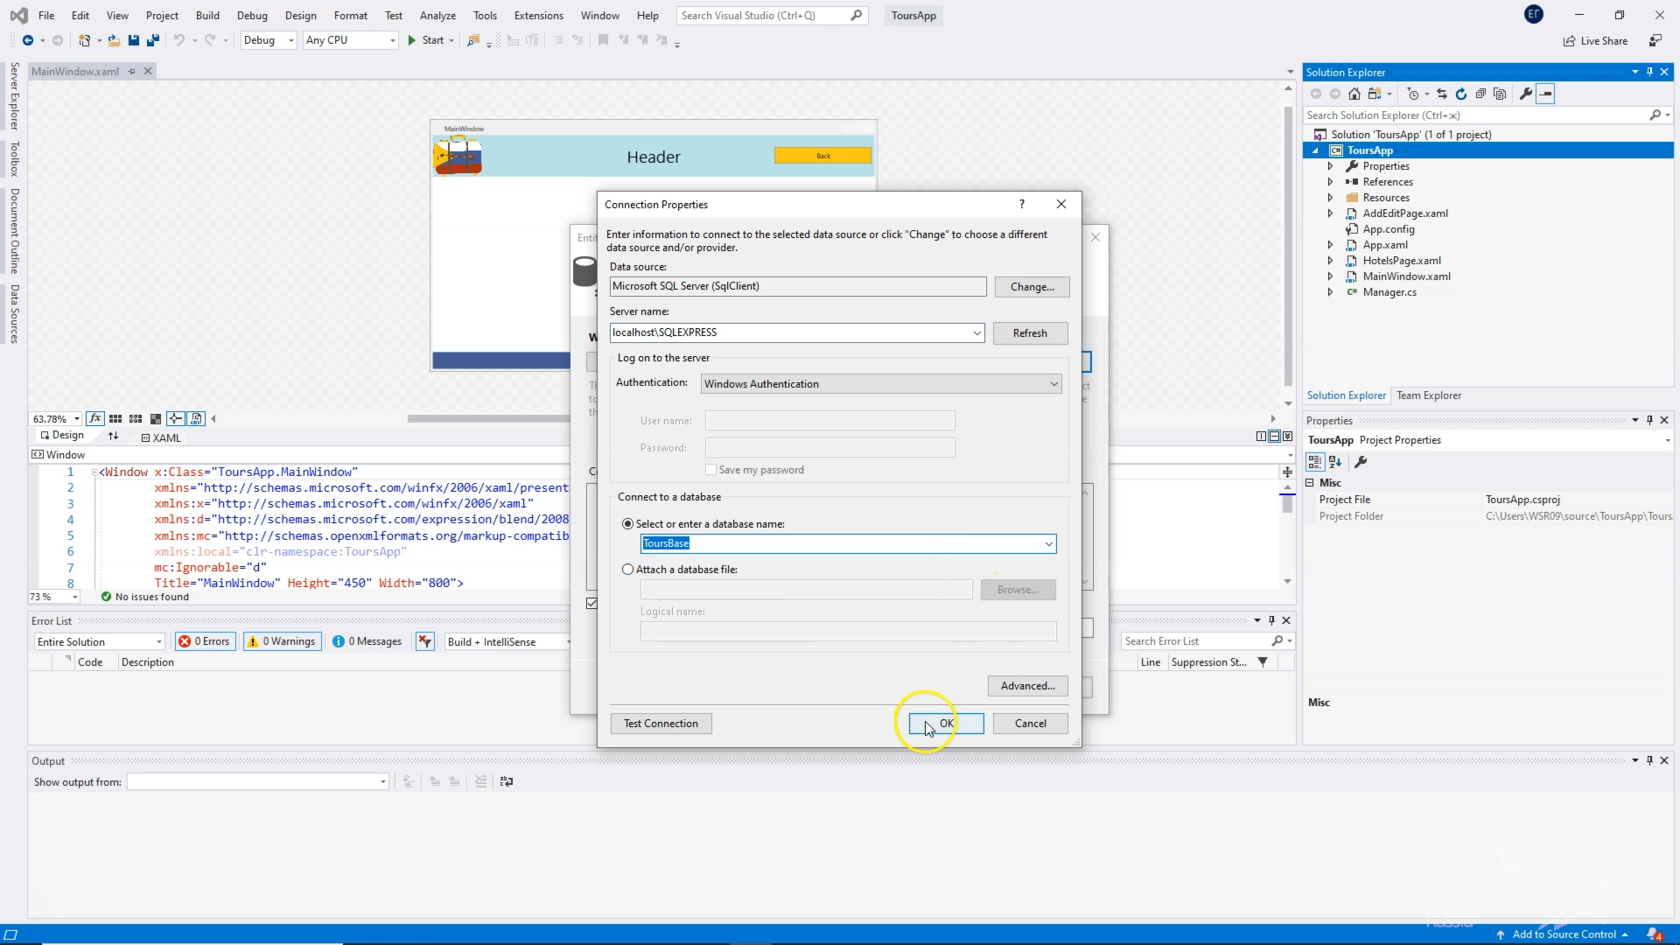
Task: Select MainWindow.xaml in Solution Explorer
Action: coord(1406,277)
